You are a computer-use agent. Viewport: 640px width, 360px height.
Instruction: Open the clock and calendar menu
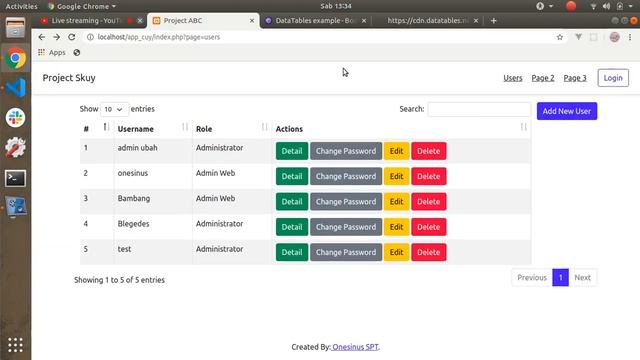336,6
